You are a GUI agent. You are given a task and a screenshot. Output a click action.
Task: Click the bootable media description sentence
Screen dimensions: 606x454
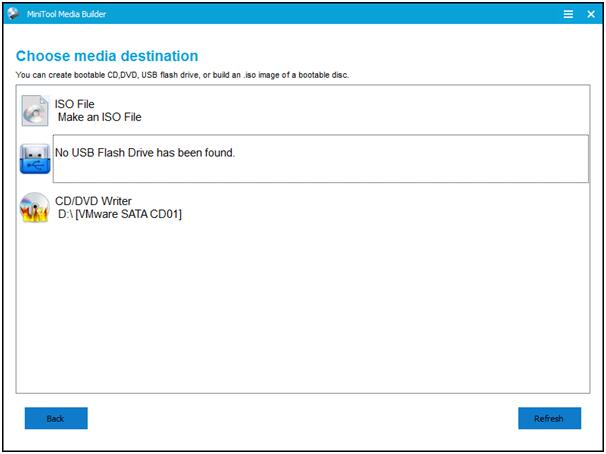(182, 75)
